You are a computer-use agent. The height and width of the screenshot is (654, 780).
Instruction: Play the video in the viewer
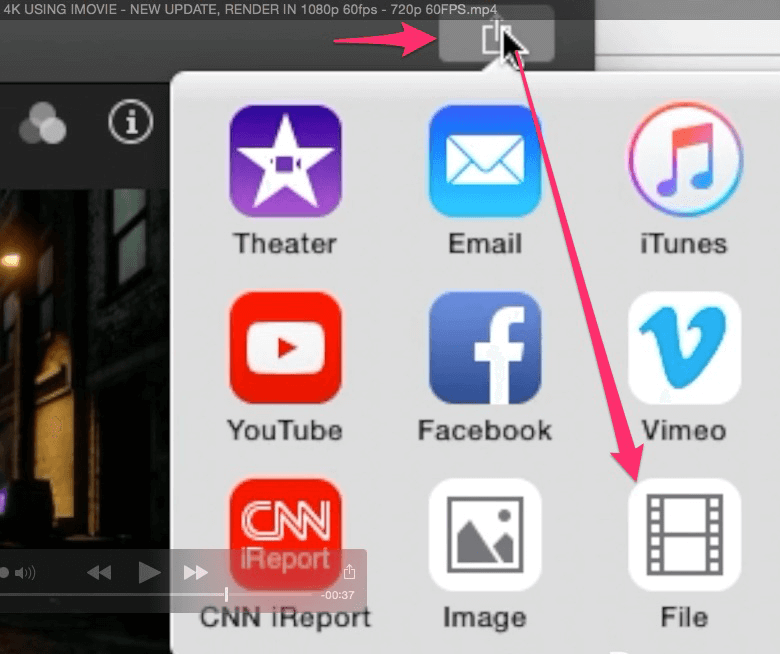pos(149,572)
